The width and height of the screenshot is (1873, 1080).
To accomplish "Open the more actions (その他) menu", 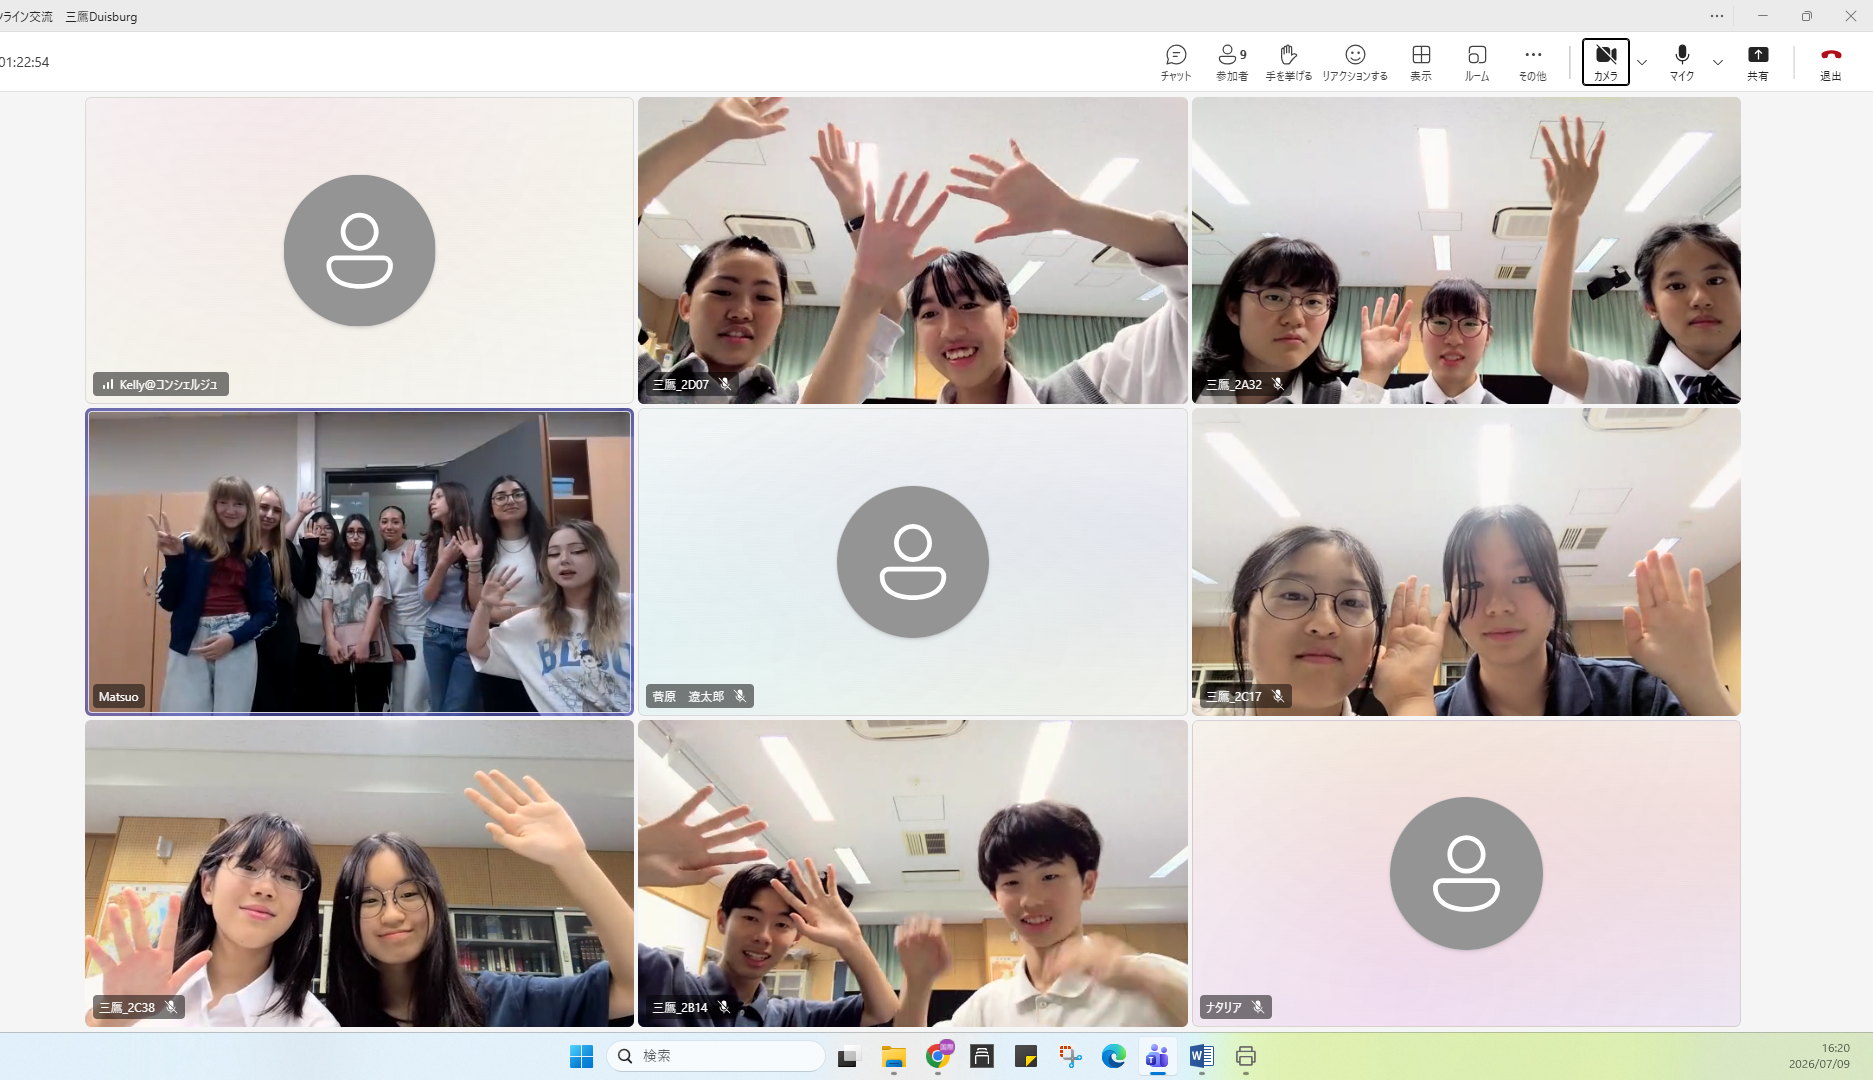I will pyautogui.click(x=1533, y=62).
